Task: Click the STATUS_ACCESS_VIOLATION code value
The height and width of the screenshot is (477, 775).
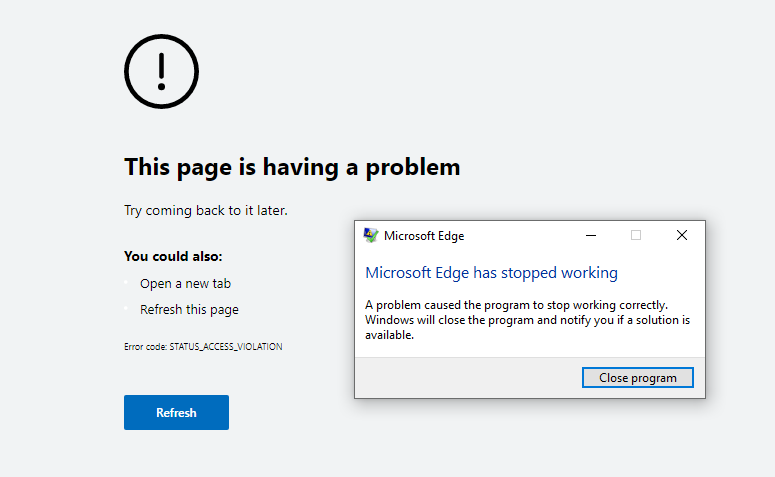Action: tap(226, 347)
